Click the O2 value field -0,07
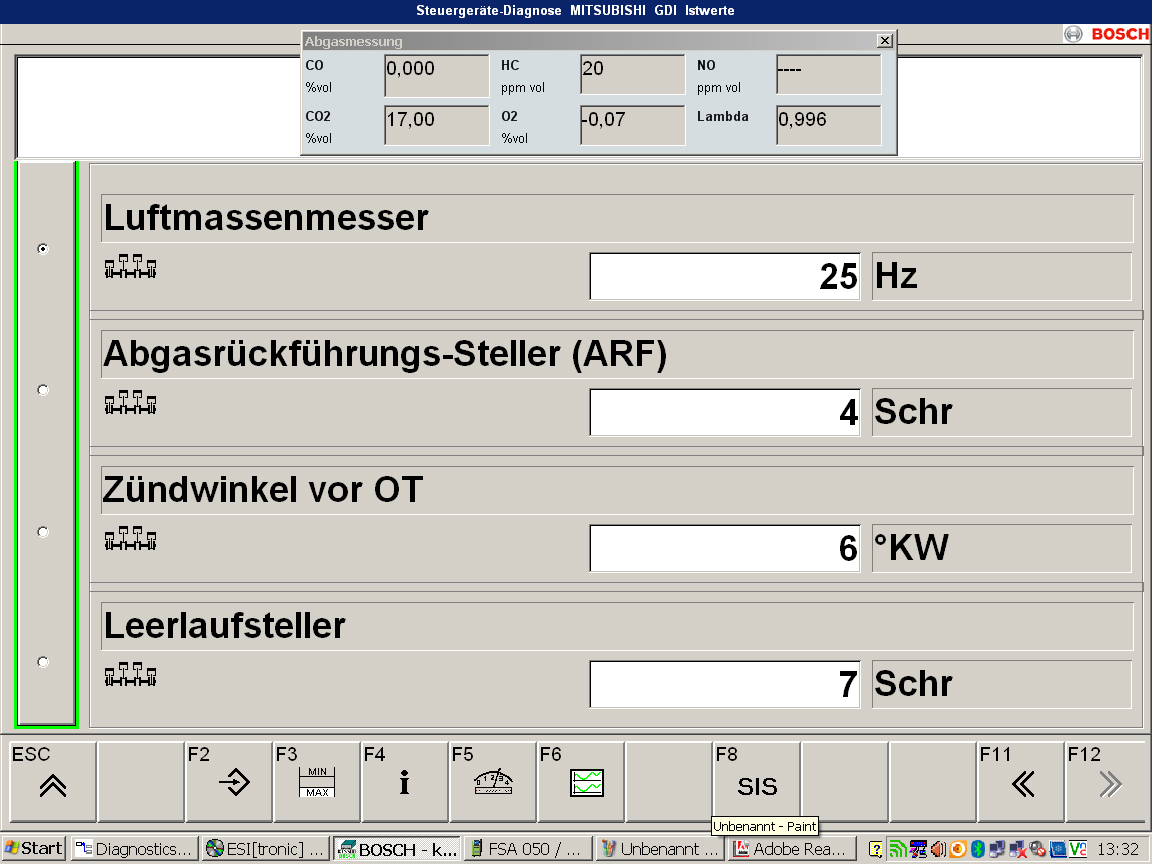1152x864 pixels. click(633, 126)
